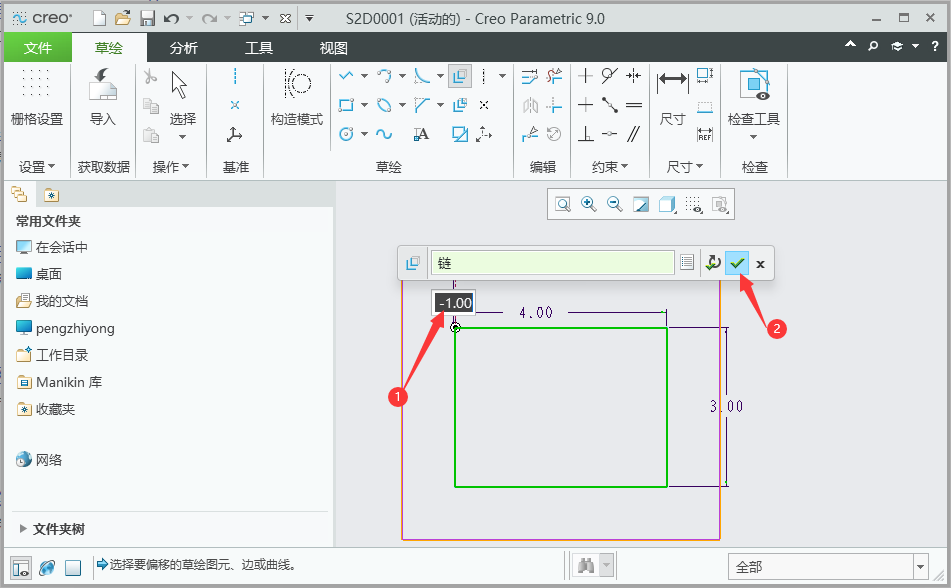Open the 全部 selection filter dropdown
951x588 pixels.
[x=920, y=567]
